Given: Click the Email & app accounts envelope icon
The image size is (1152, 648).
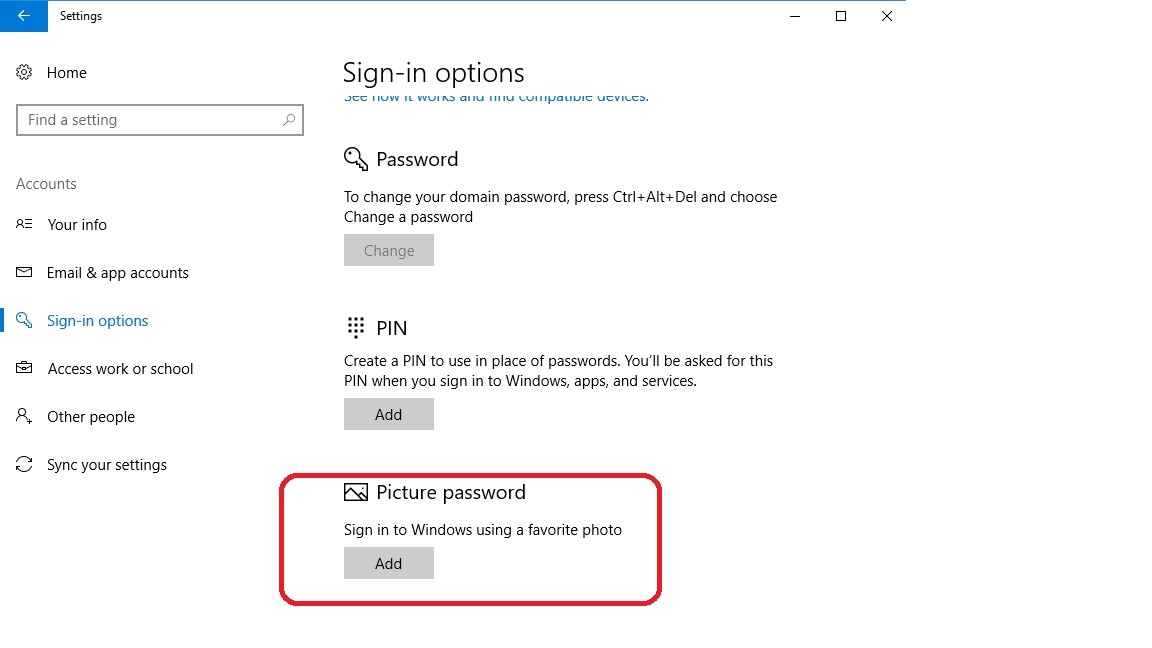Looking at the screenshot, I should tap(23, 272).
